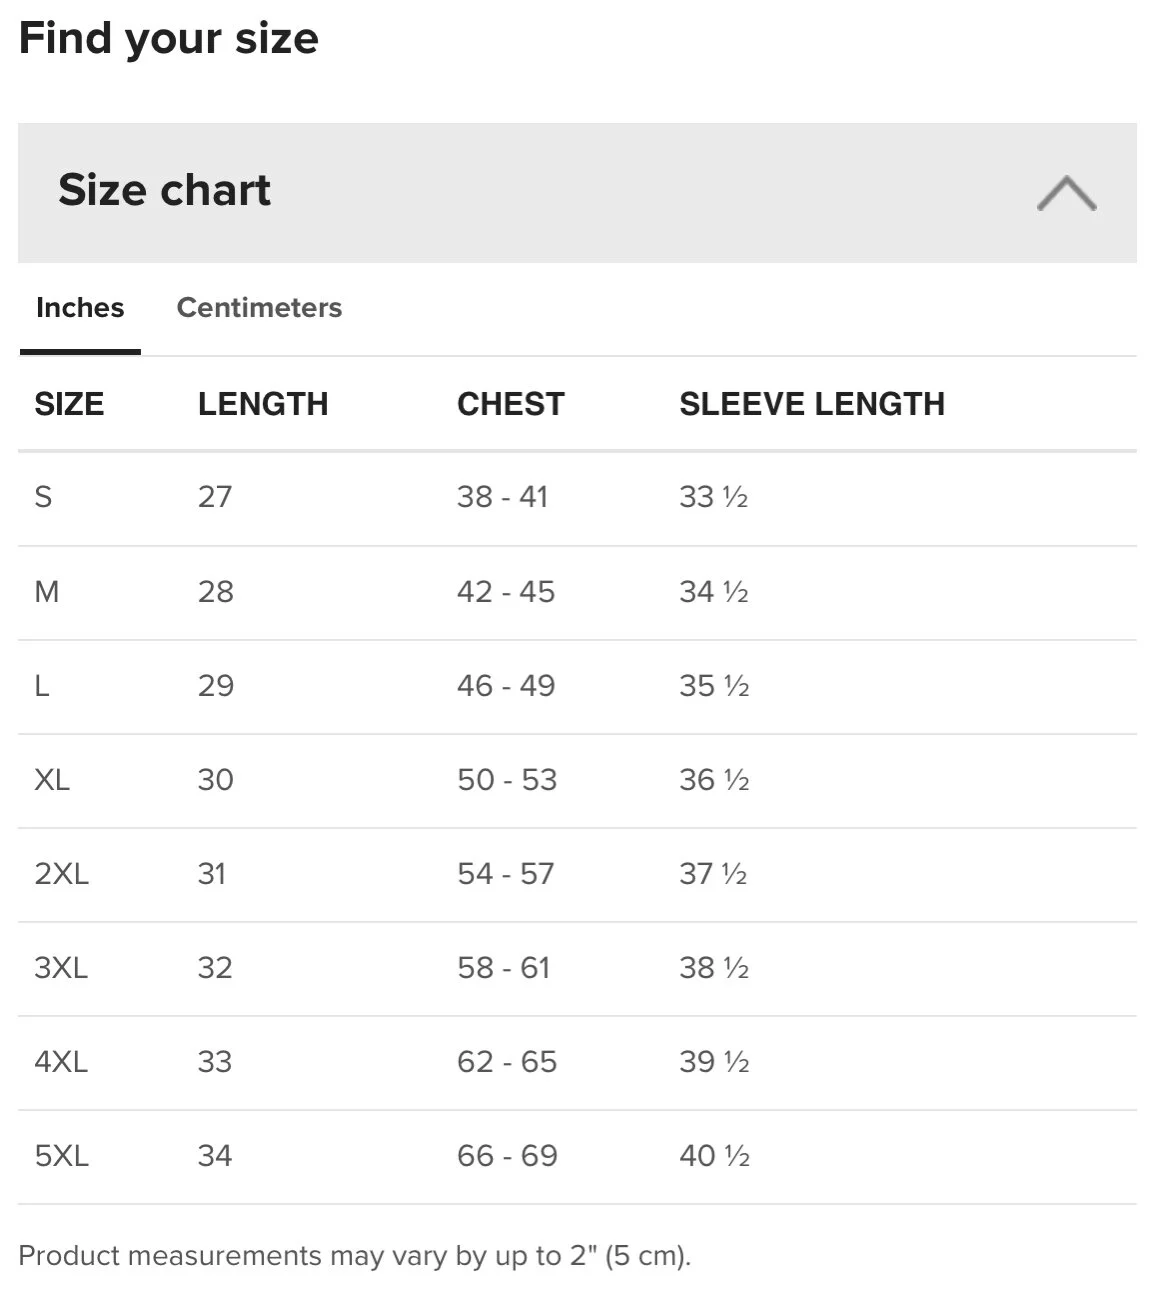Click the SIZE column header
Screen dimensions: 1160x1299
[x=69, y=404]
